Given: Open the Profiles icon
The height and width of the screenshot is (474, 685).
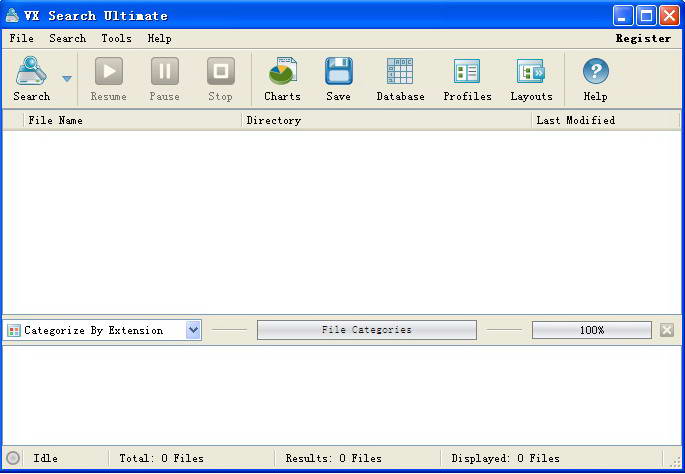Looking at the screenshot, I should pos(467,71).
